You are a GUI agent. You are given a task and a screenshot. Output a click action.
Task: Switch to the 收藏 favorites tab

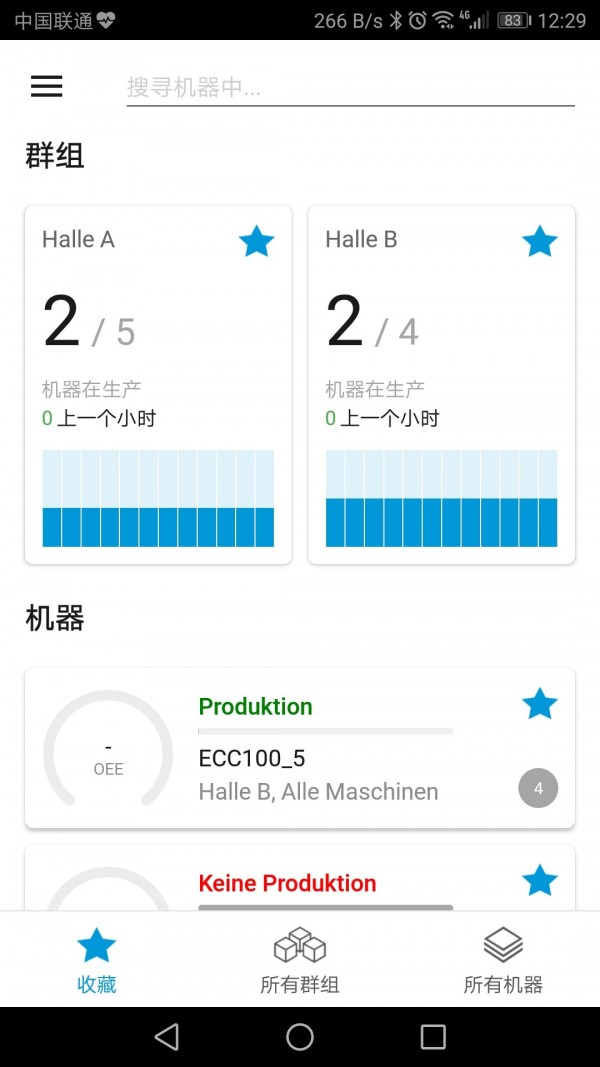click(x=97, y=959)
